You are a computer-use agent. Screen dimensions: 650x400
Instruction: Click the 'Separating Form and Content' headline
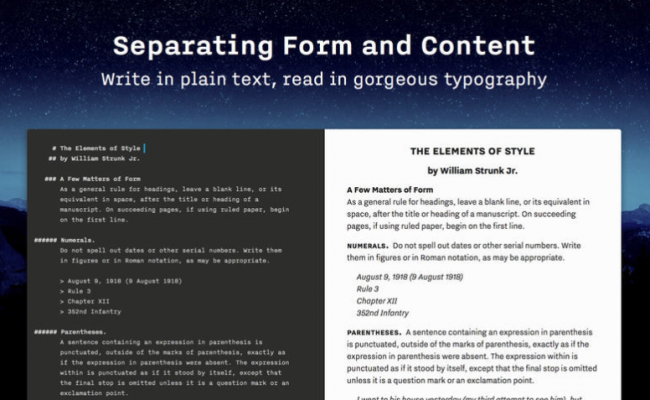coord(324,46)
